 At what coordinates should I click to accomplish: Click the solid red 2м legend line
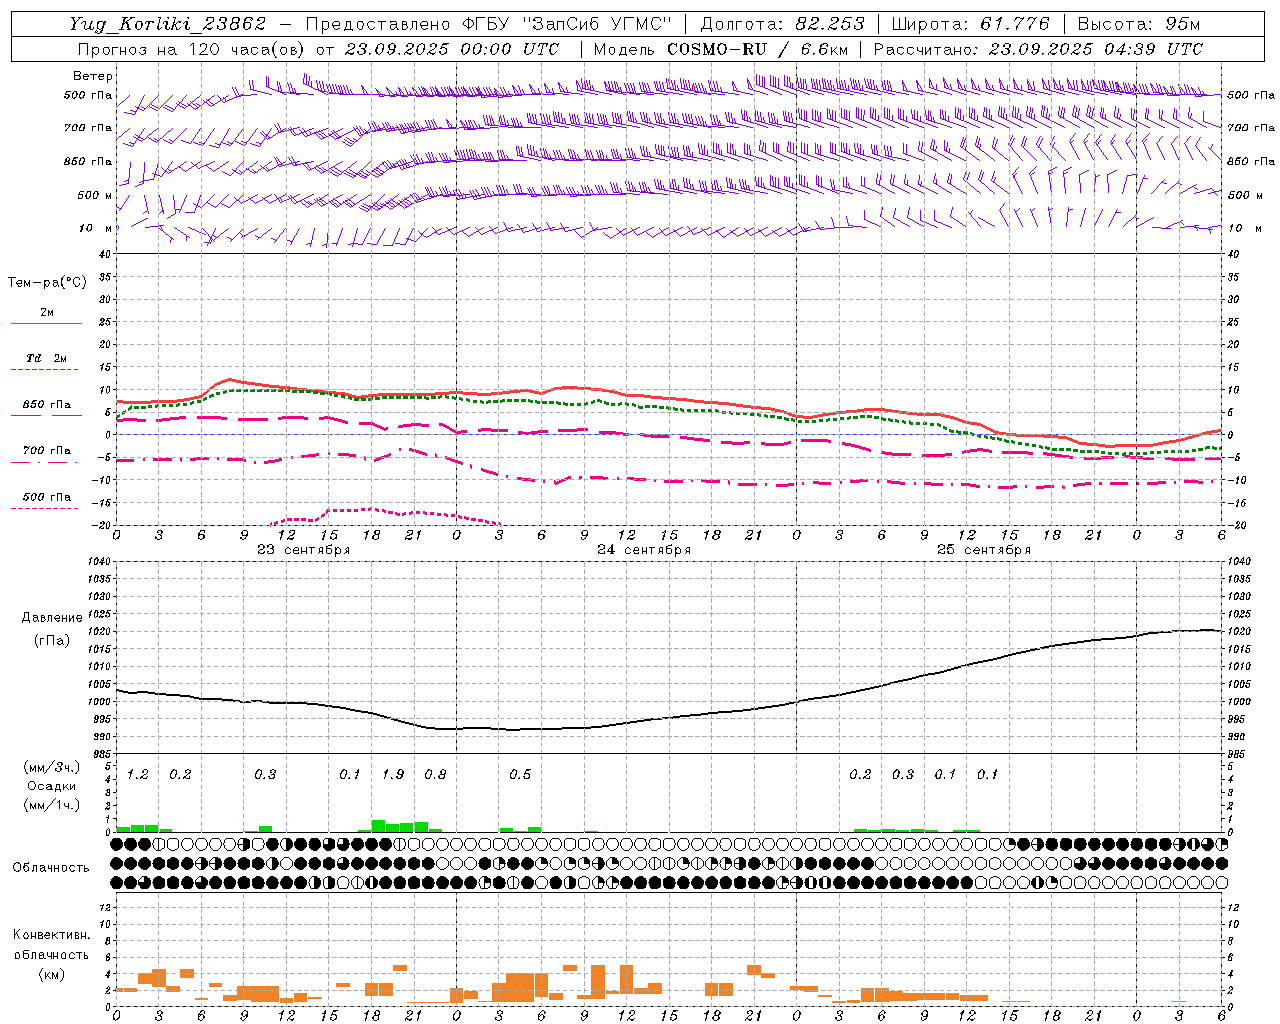tap(46, 324)
